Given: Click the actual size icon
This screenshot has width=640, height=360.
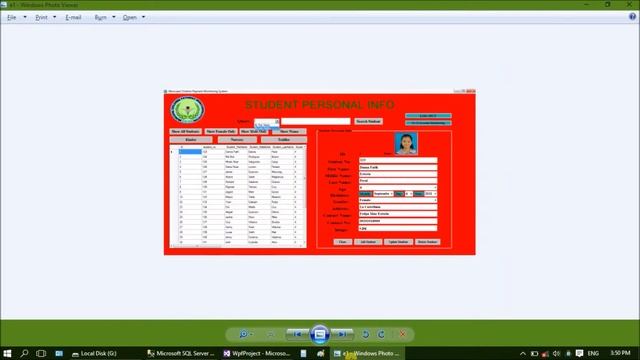Looking at the screenshot, I should [x=271, y=334].
